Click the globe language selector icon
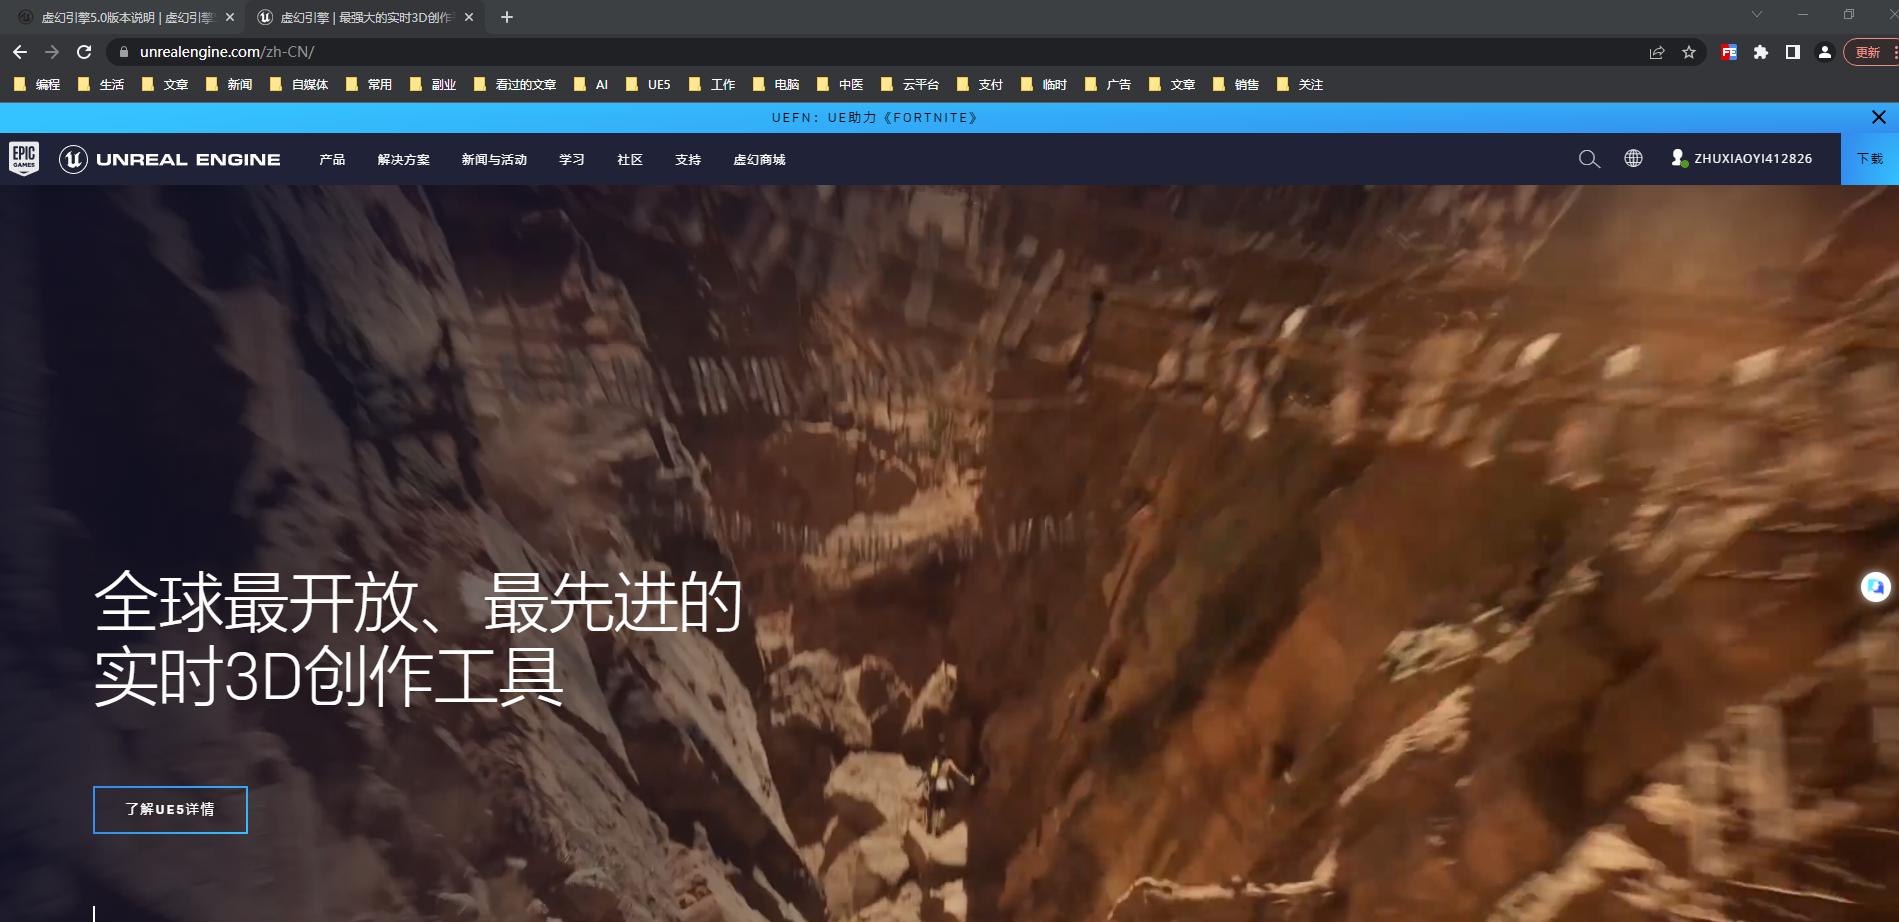 1633,158
